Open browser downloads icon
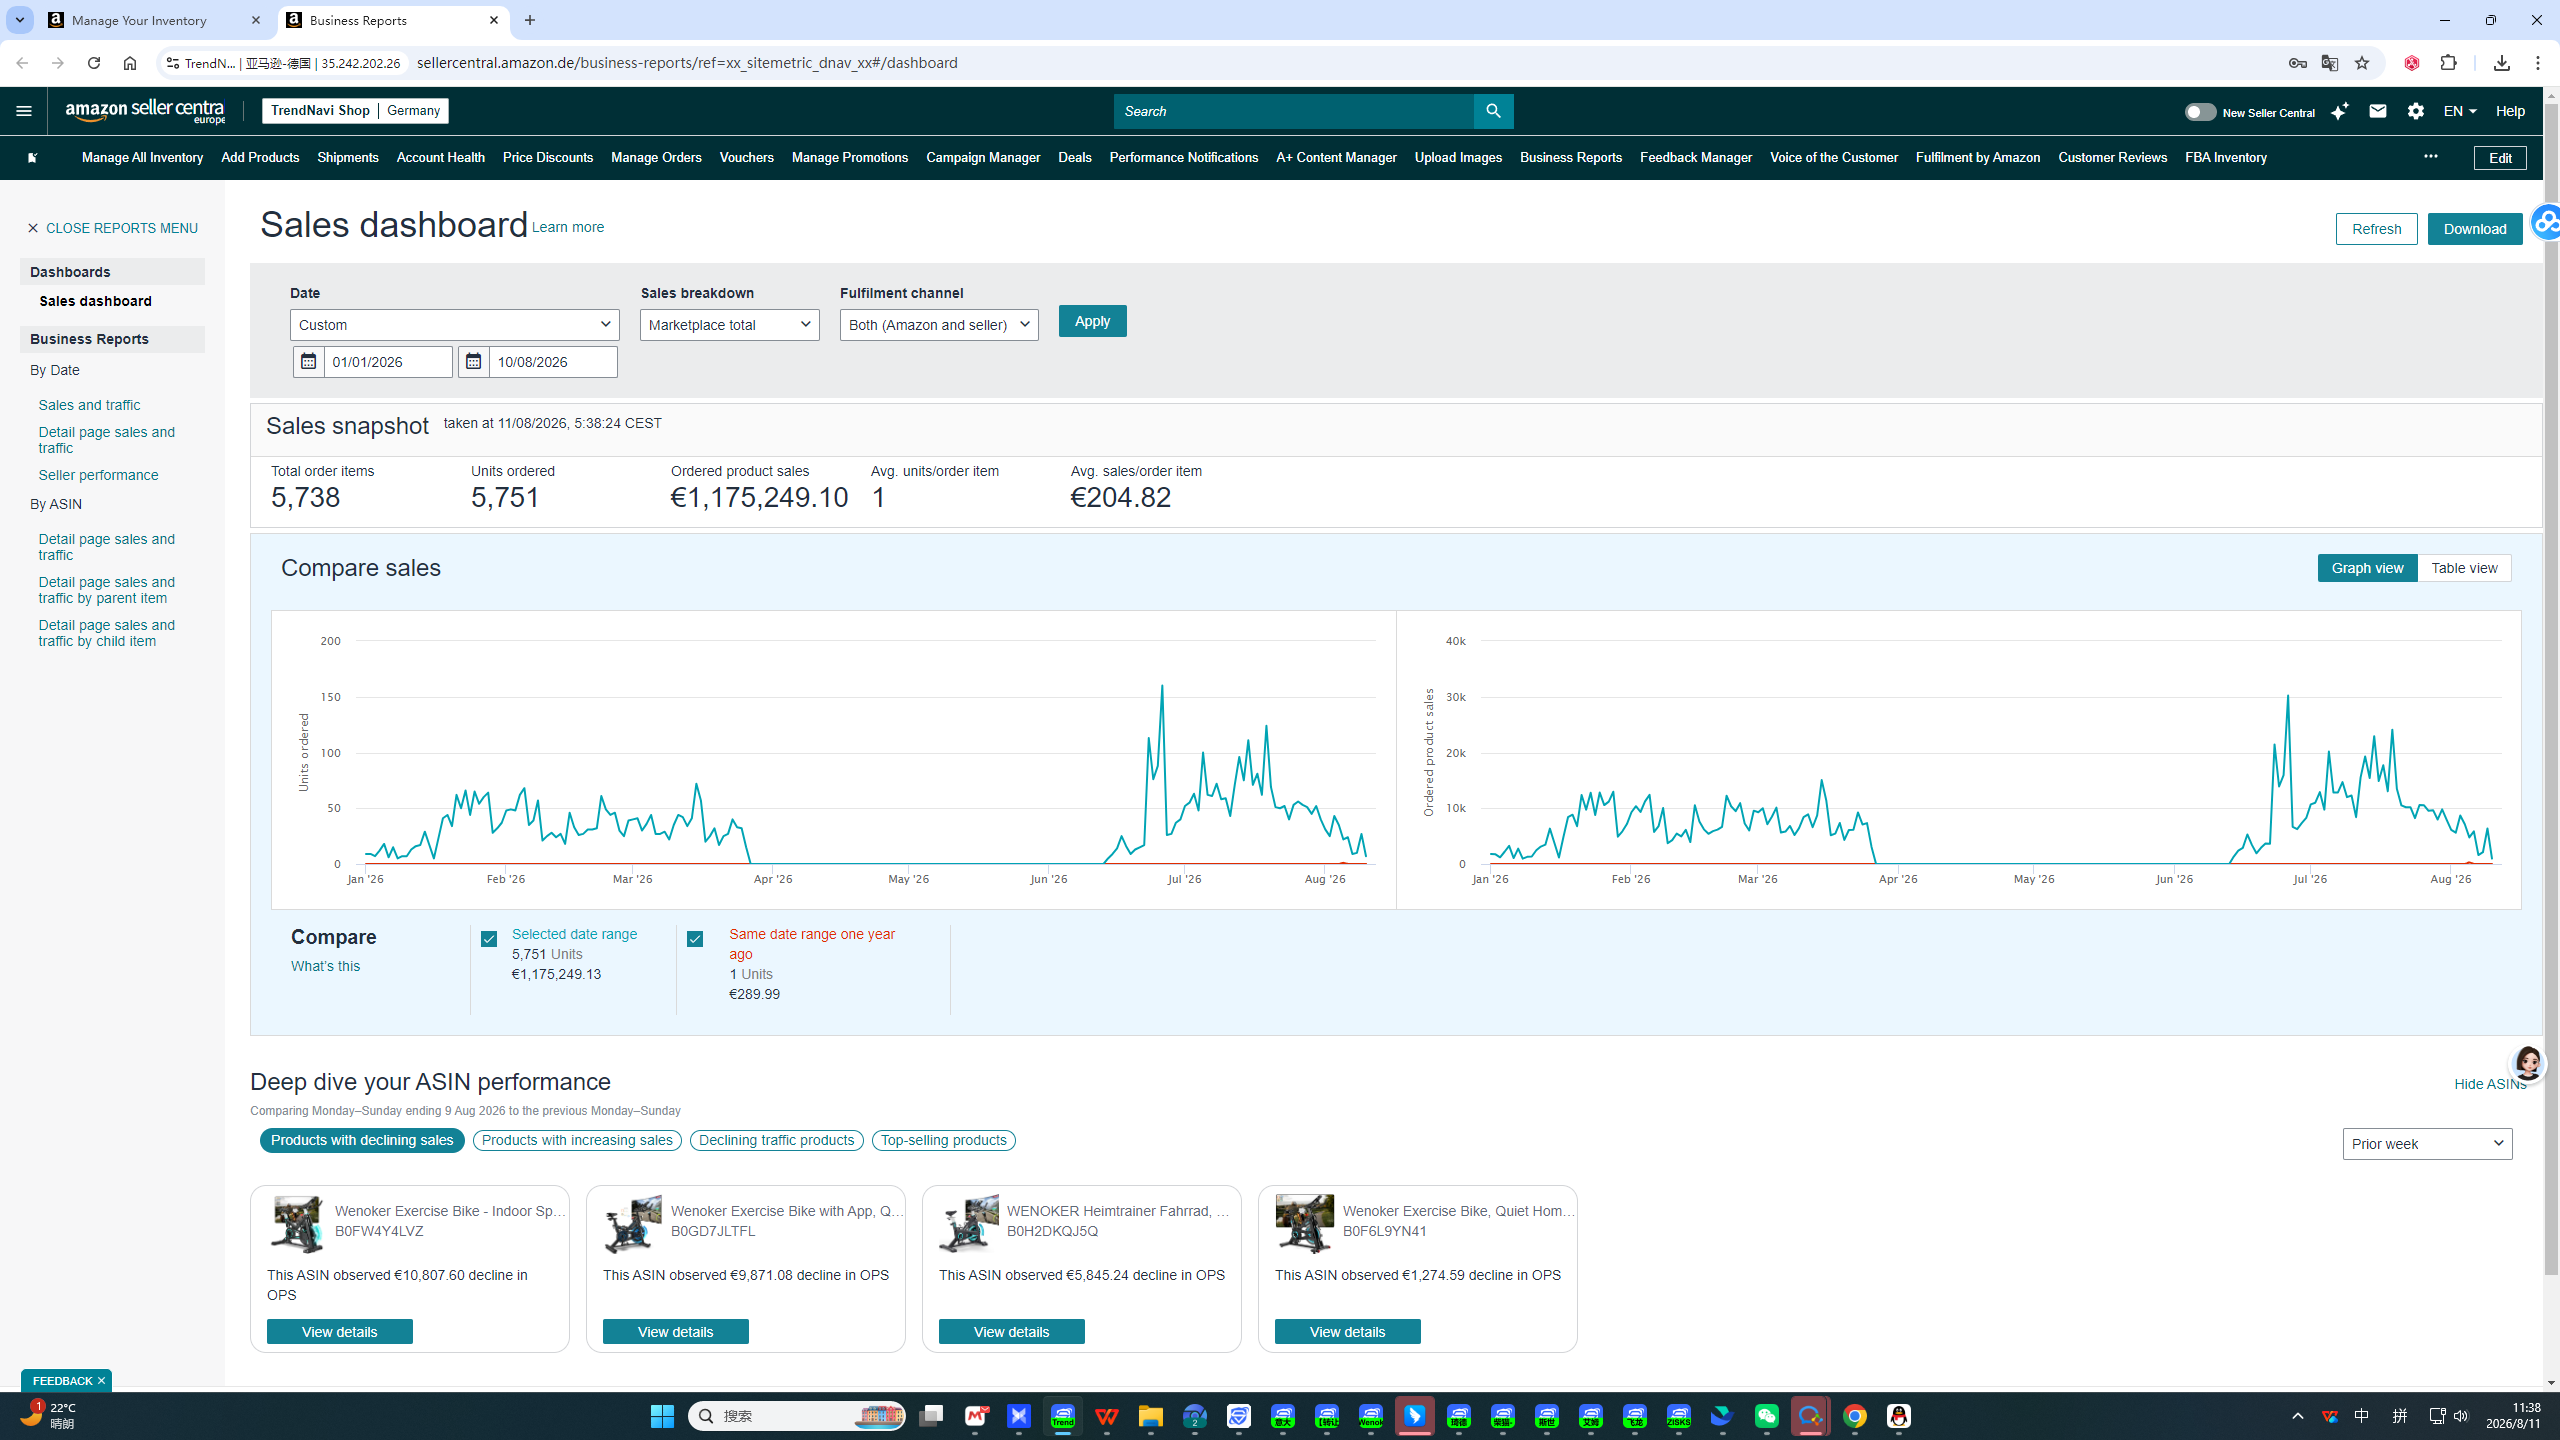 point(2502,63)
